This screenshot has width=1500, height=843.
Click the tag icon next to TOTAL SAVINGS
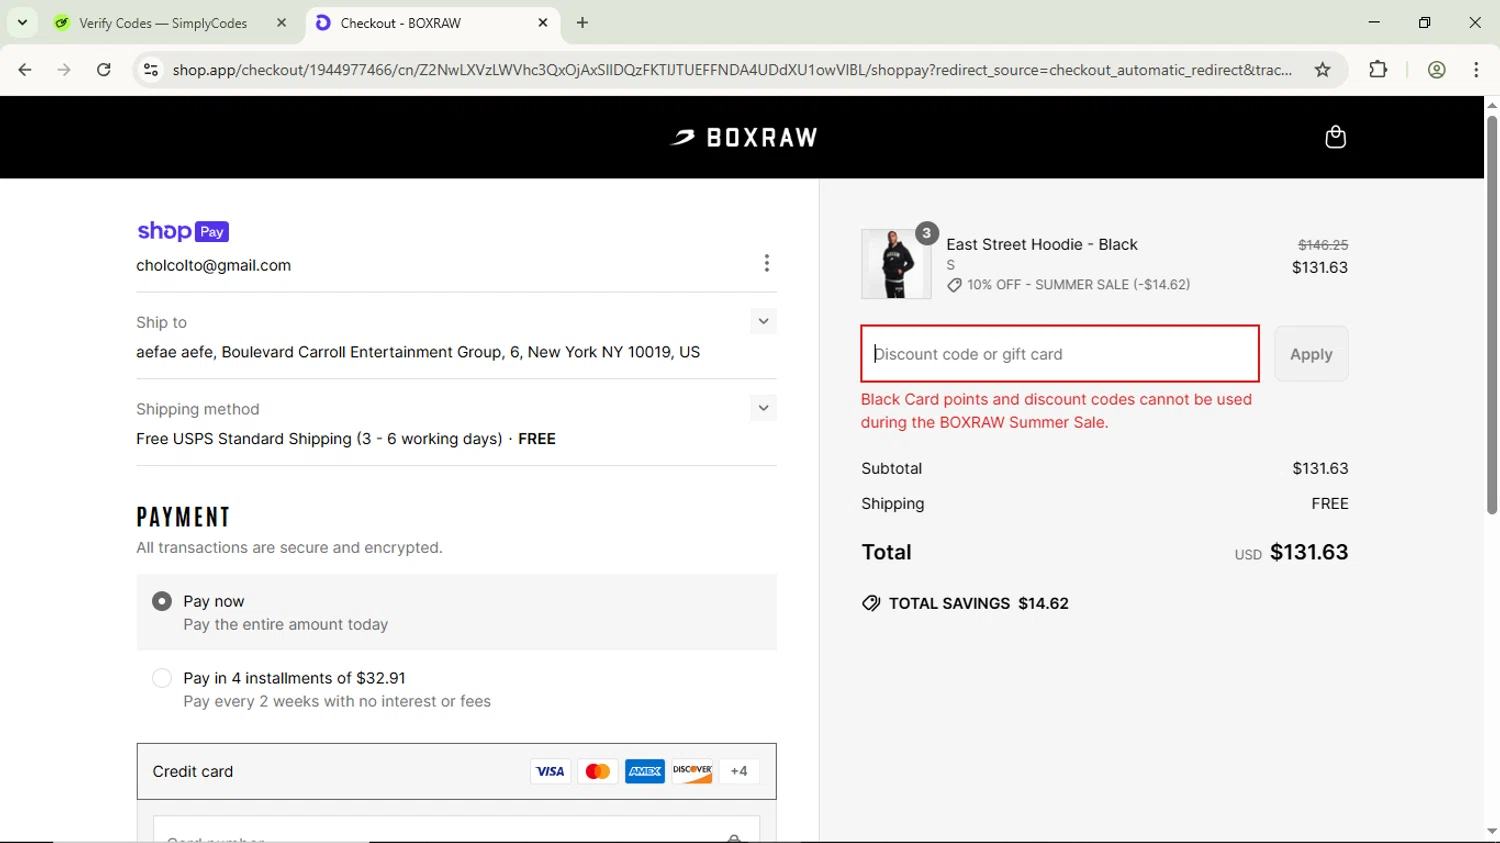coord(871,603)
